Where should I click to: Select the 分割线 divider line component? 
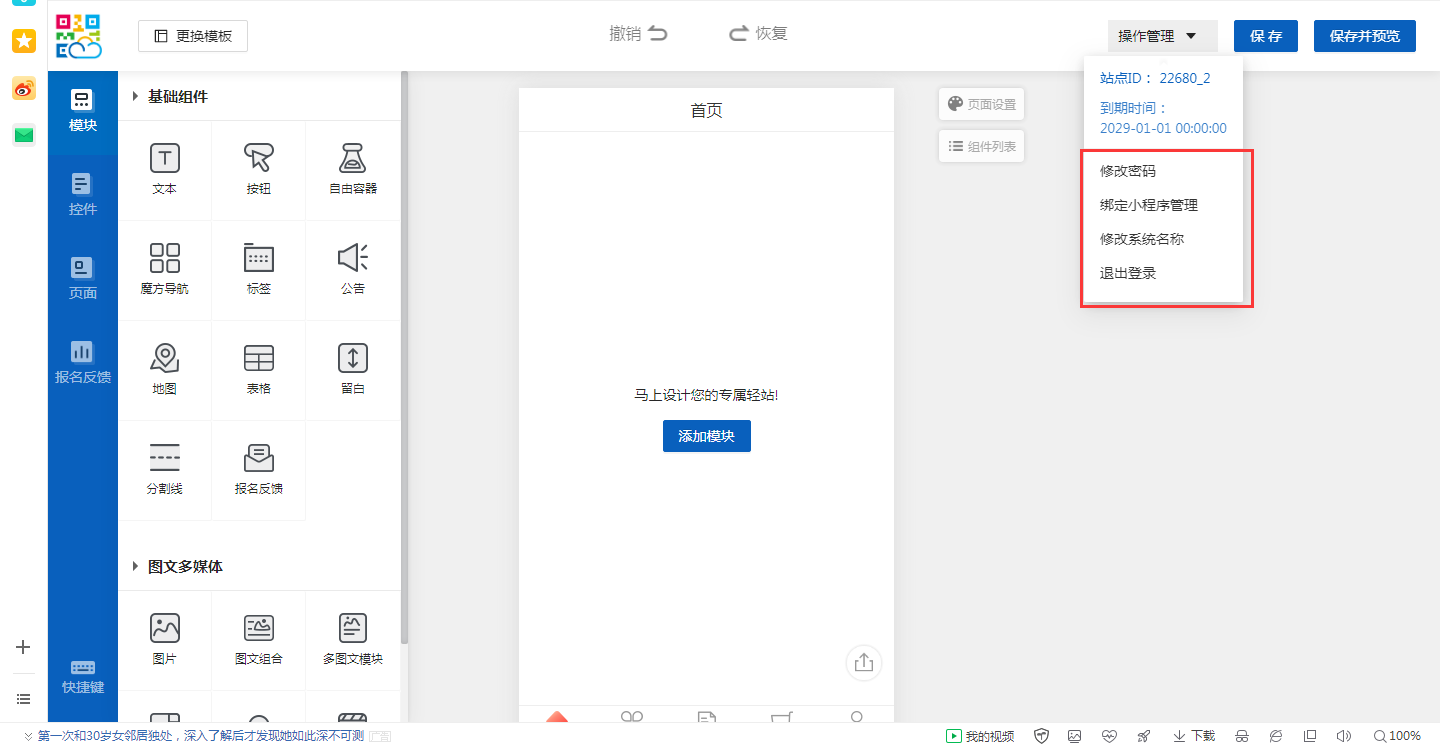(164, 458)
